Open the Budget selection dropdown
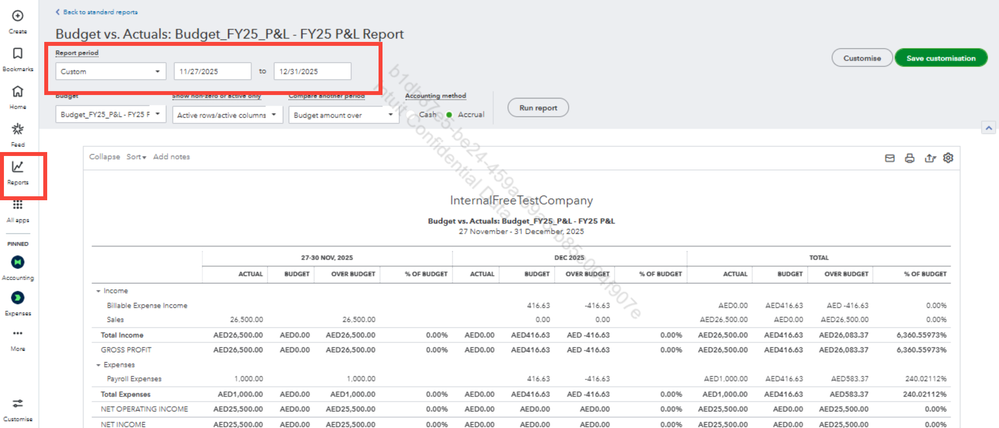The height and width of the screenshot is (428, 999). pyautogui.click(x=111, y=115)
